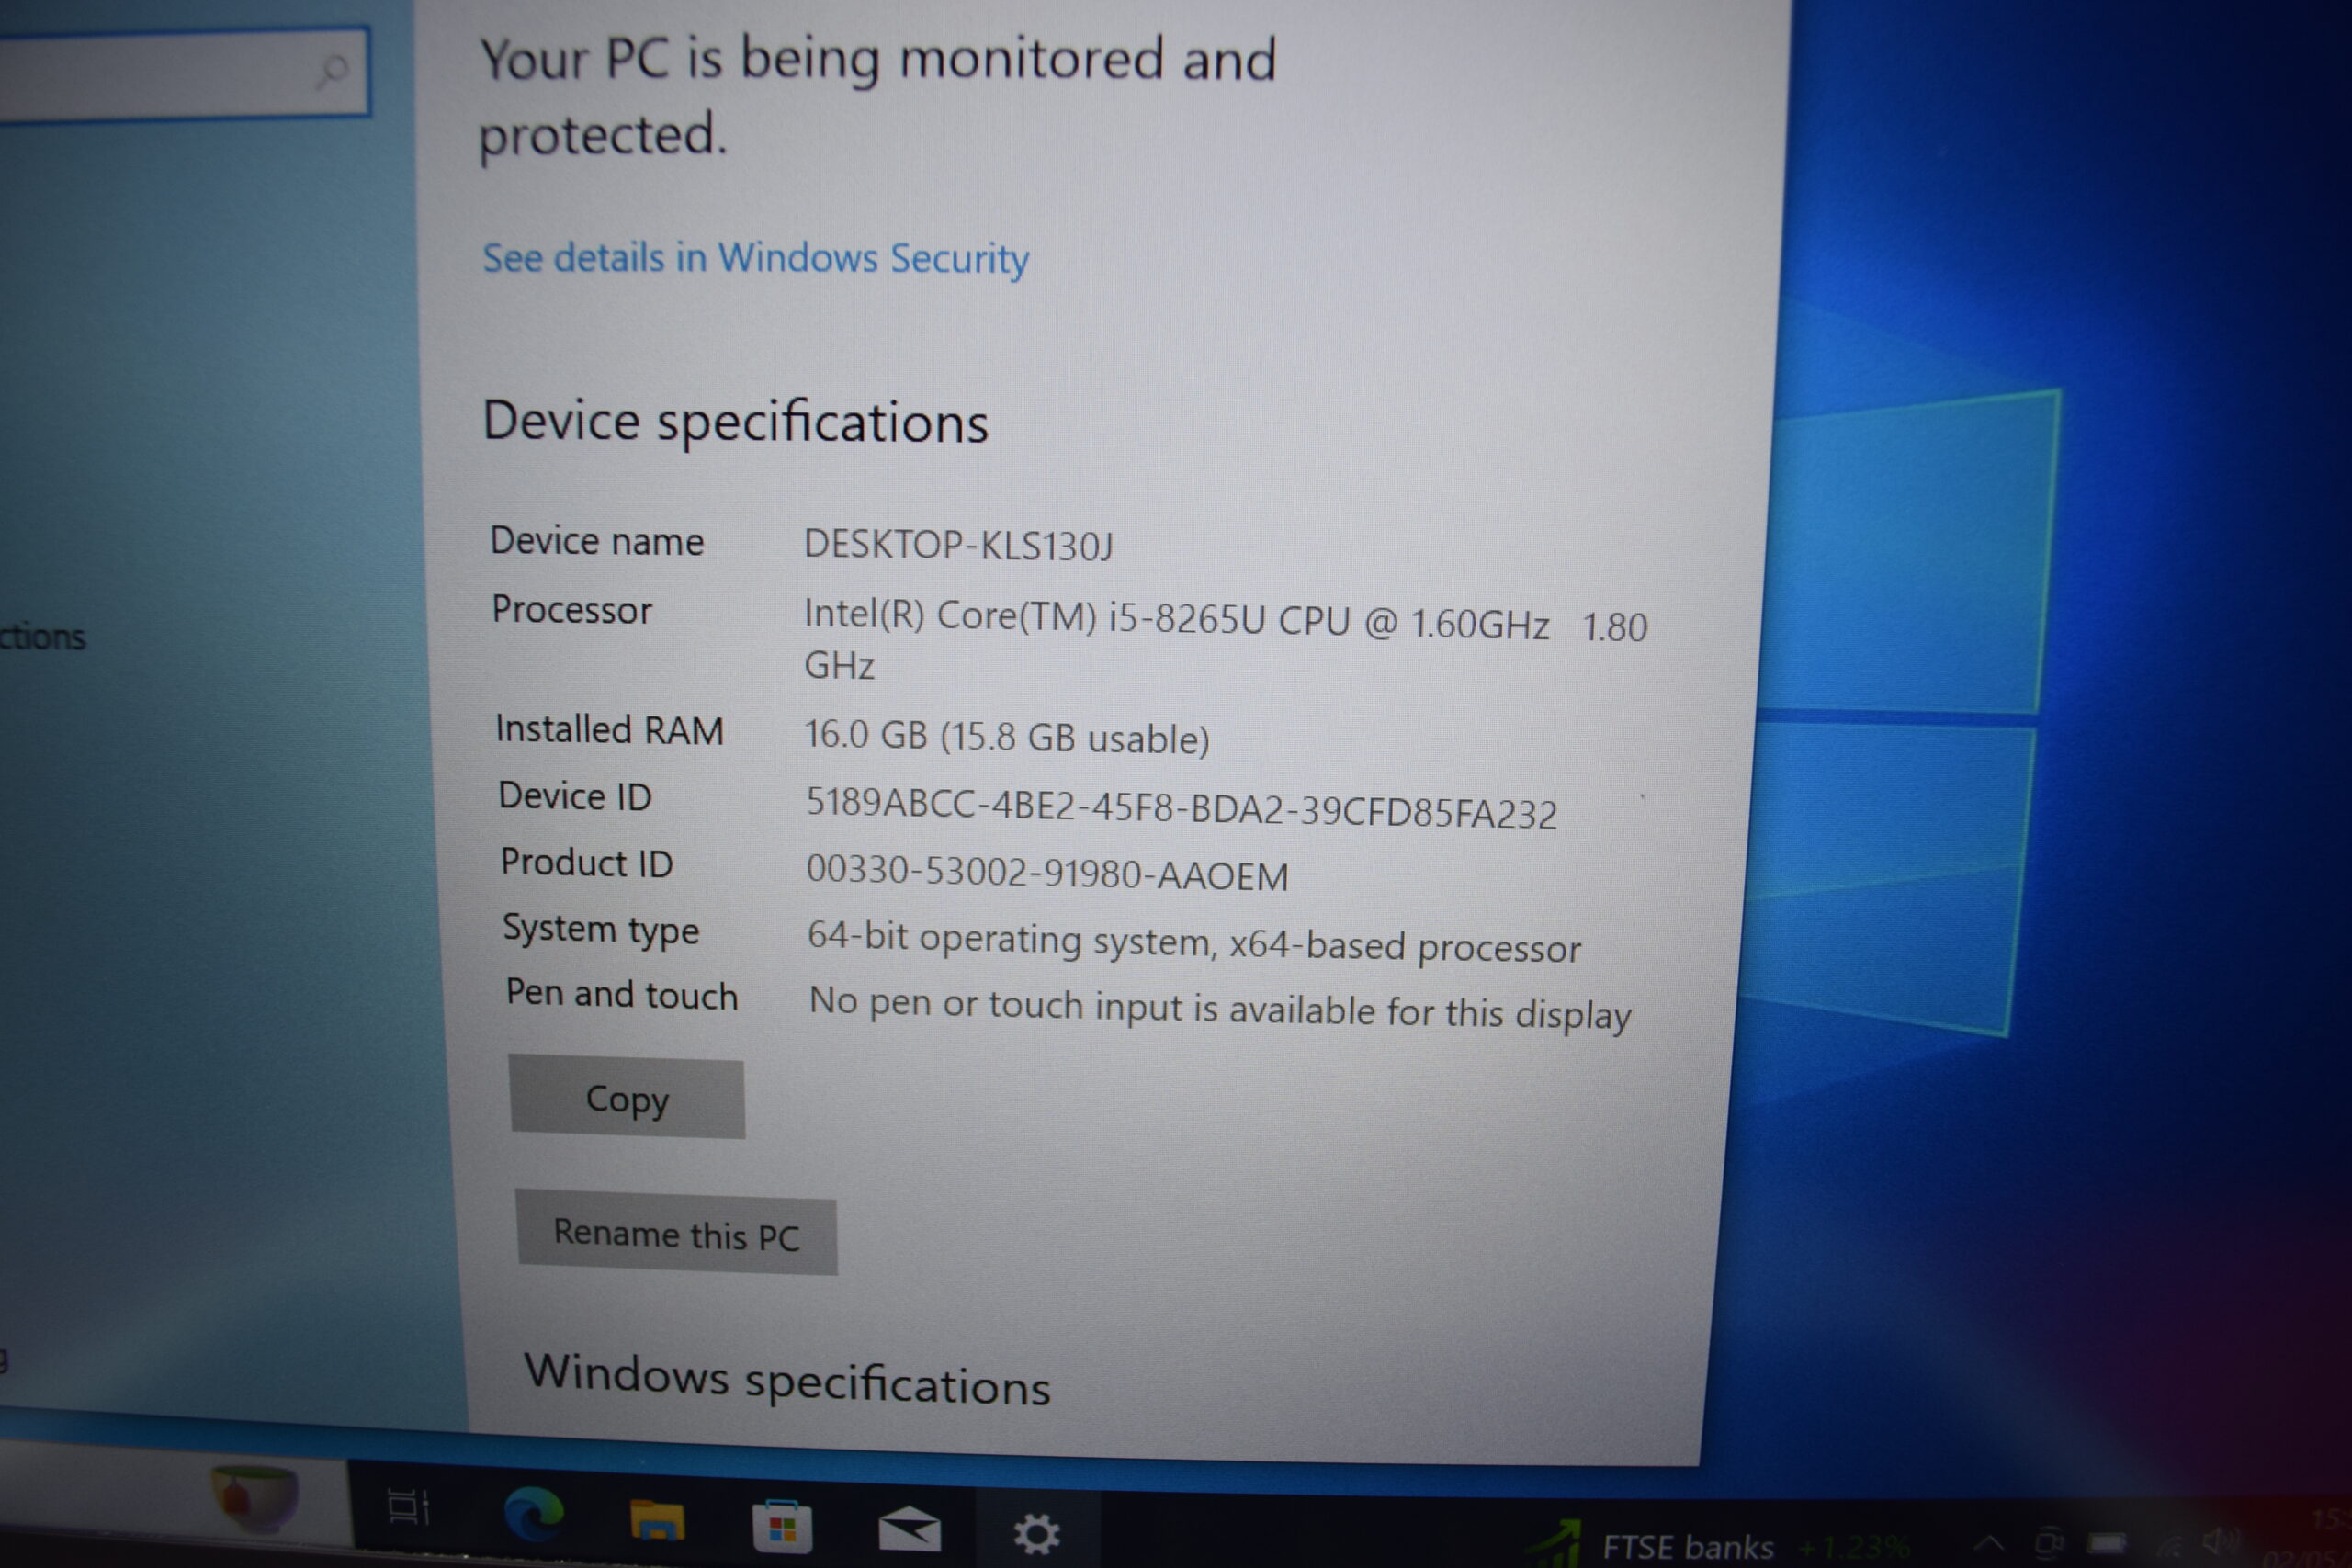Launch Microsoft Edge from the taskbar

[533, 1514]
